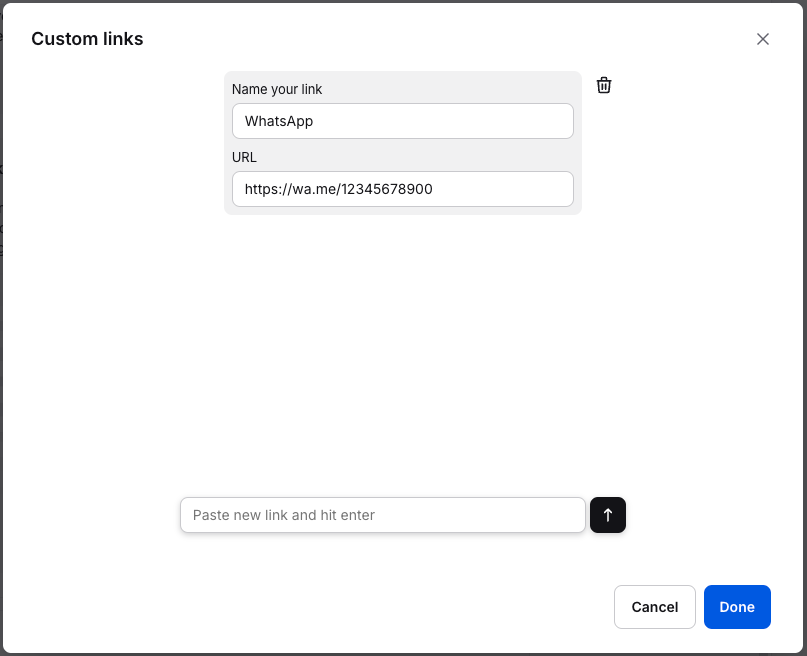Close the Custom links dialog
This screenshot has height=656, width=807.
(763, 39)
